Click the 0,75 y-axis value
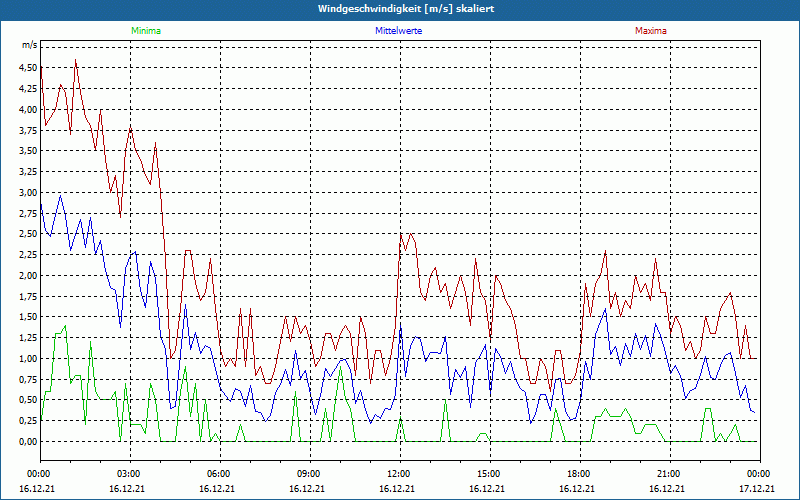Screen dimensions: 800x500 click(28, 380)
